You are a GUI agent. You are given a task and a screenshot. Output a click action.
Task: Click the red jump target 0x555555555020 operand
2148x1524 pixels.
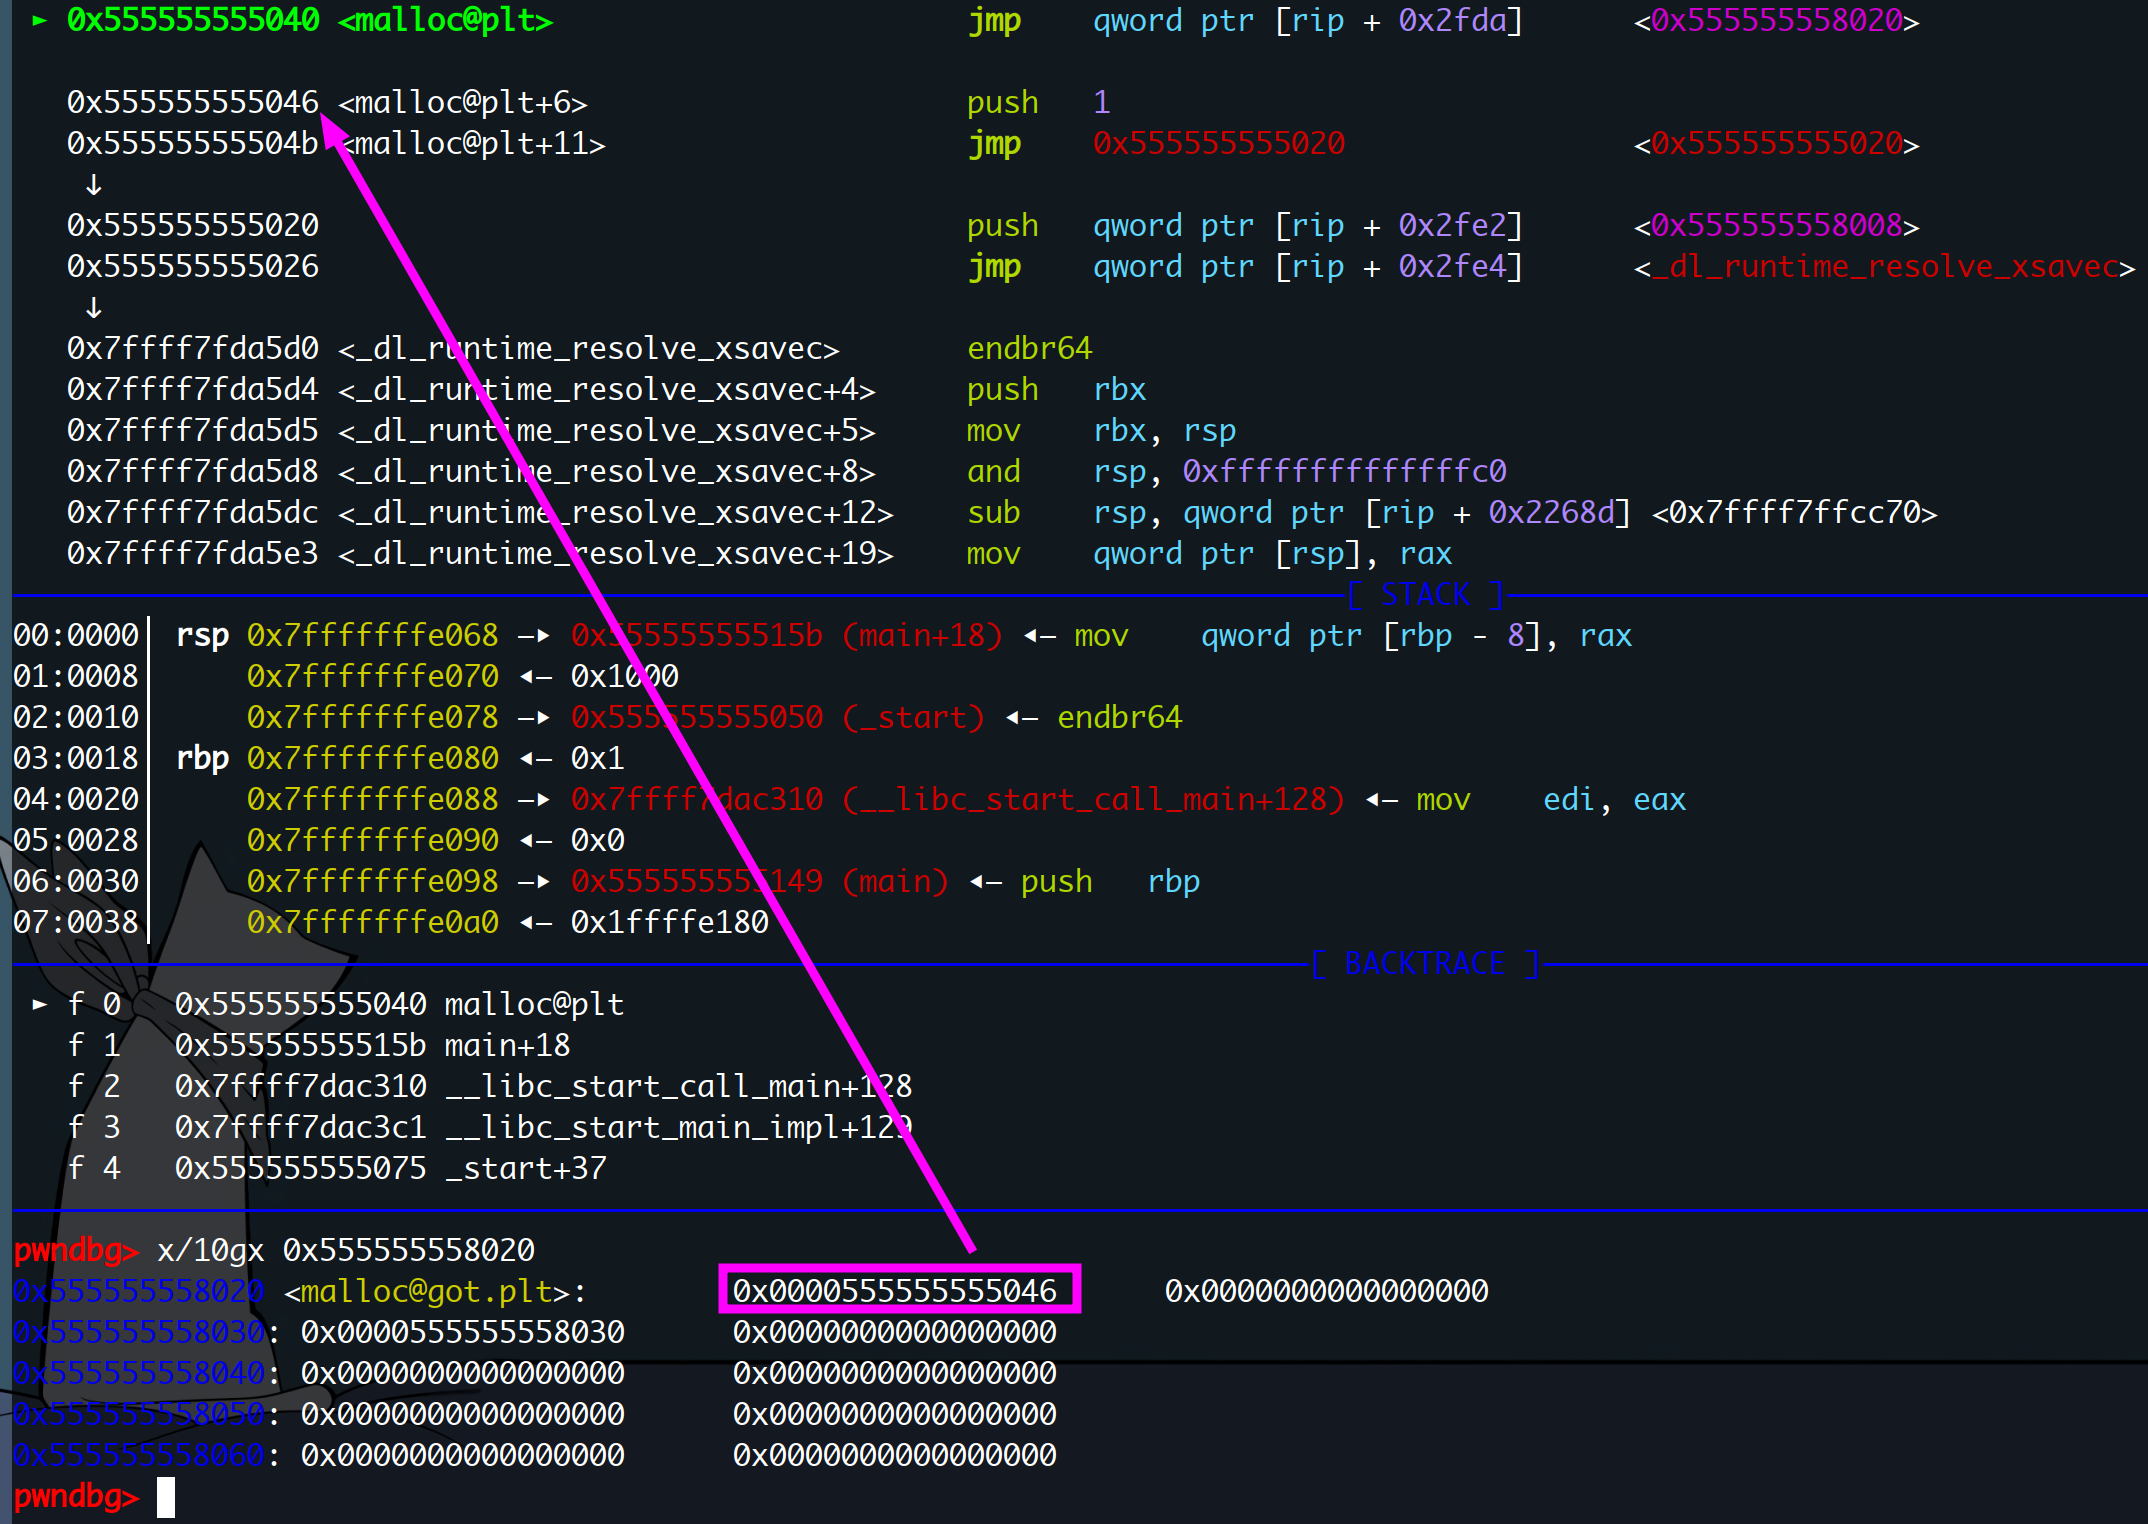(x=1218, y=143)
